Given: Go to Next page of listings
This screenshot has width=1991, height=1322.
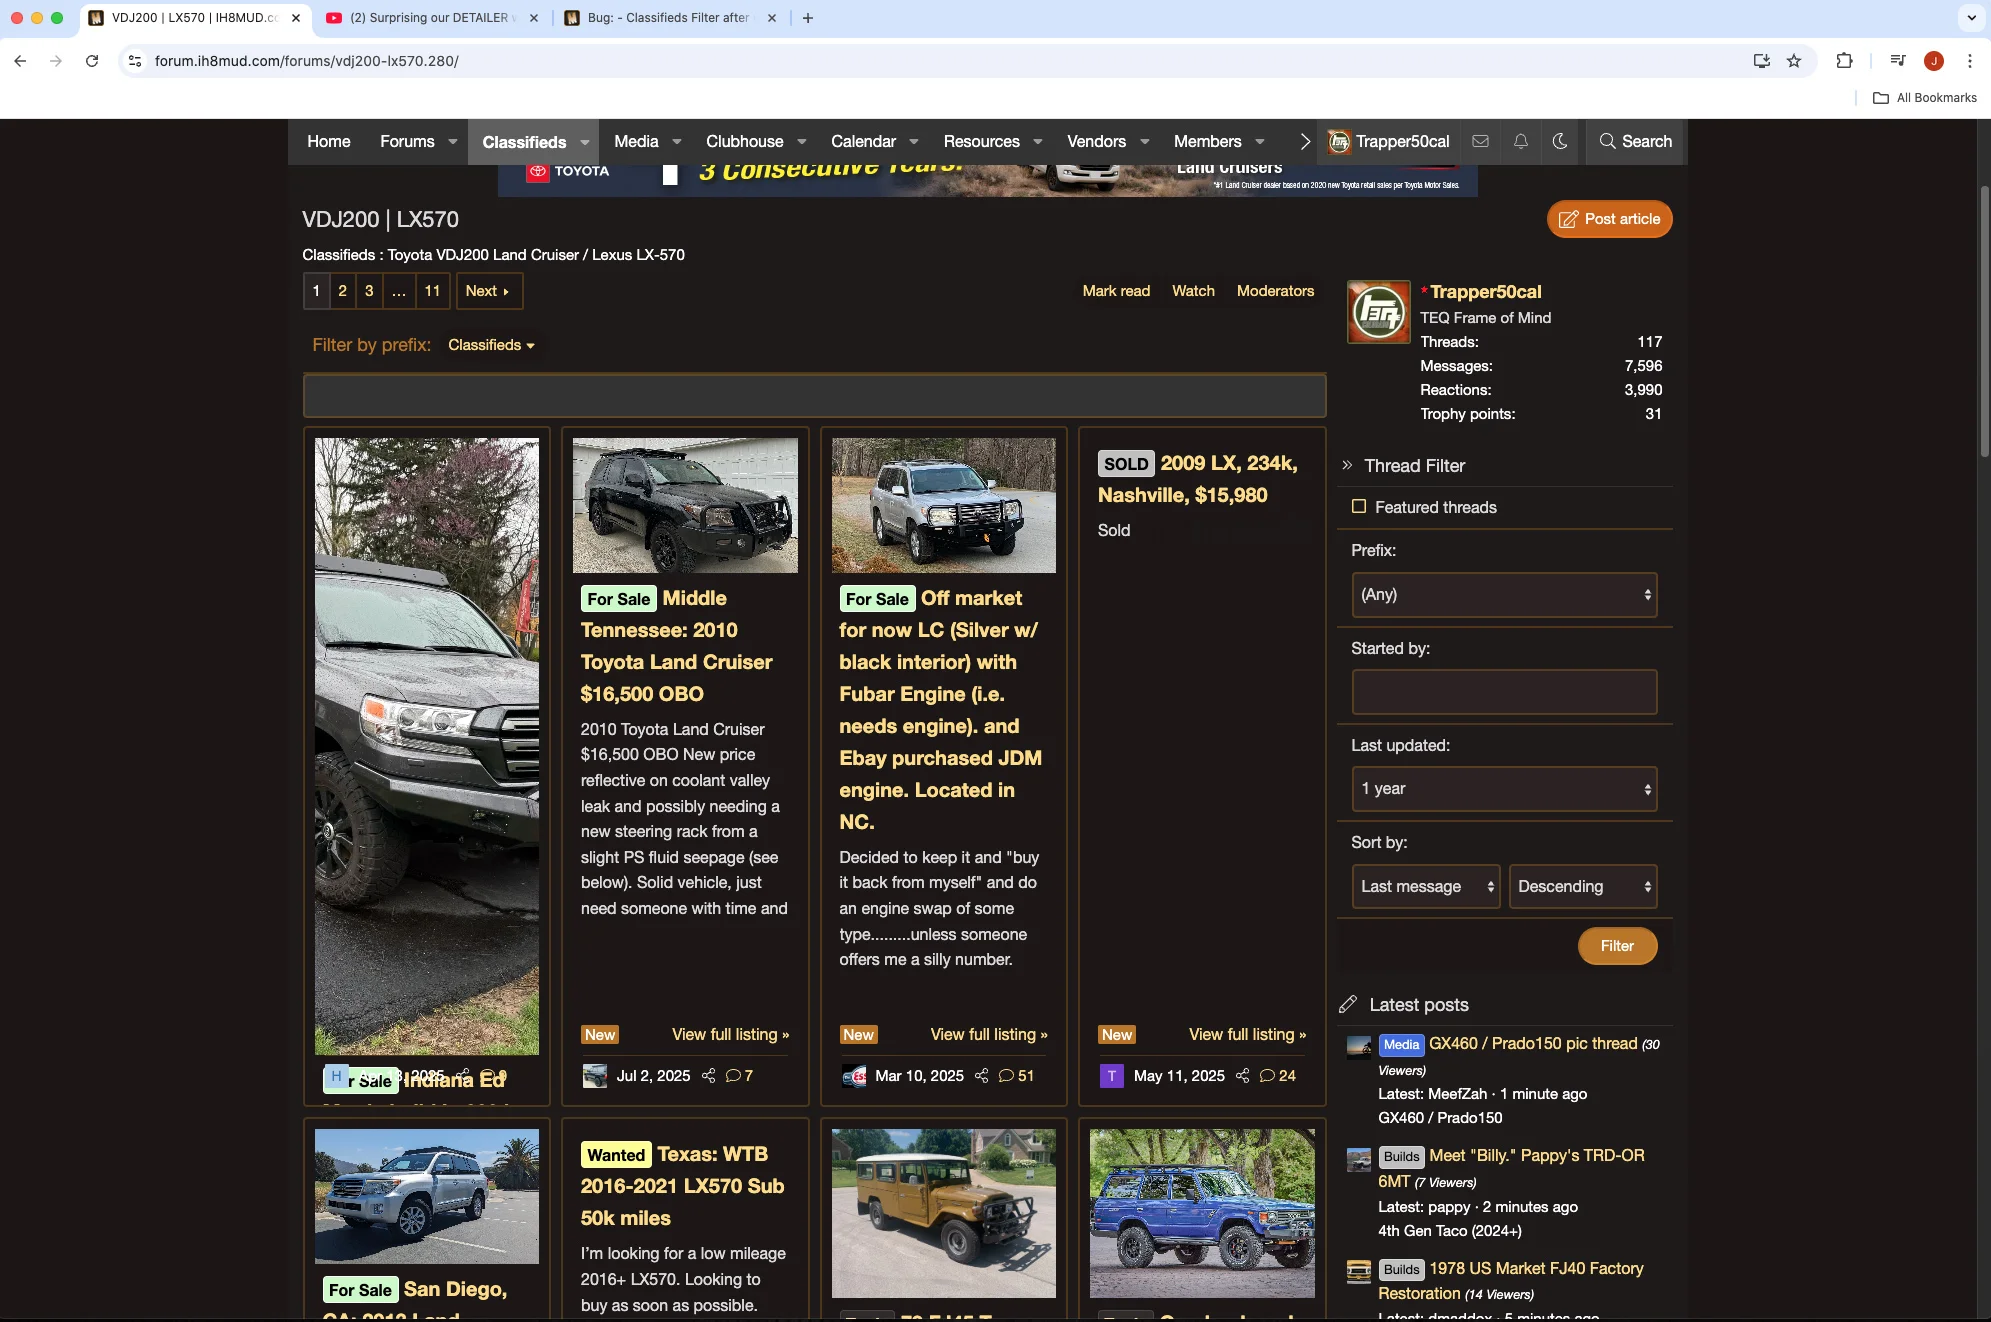Looking at the screenshot, I should click(488, 291).
